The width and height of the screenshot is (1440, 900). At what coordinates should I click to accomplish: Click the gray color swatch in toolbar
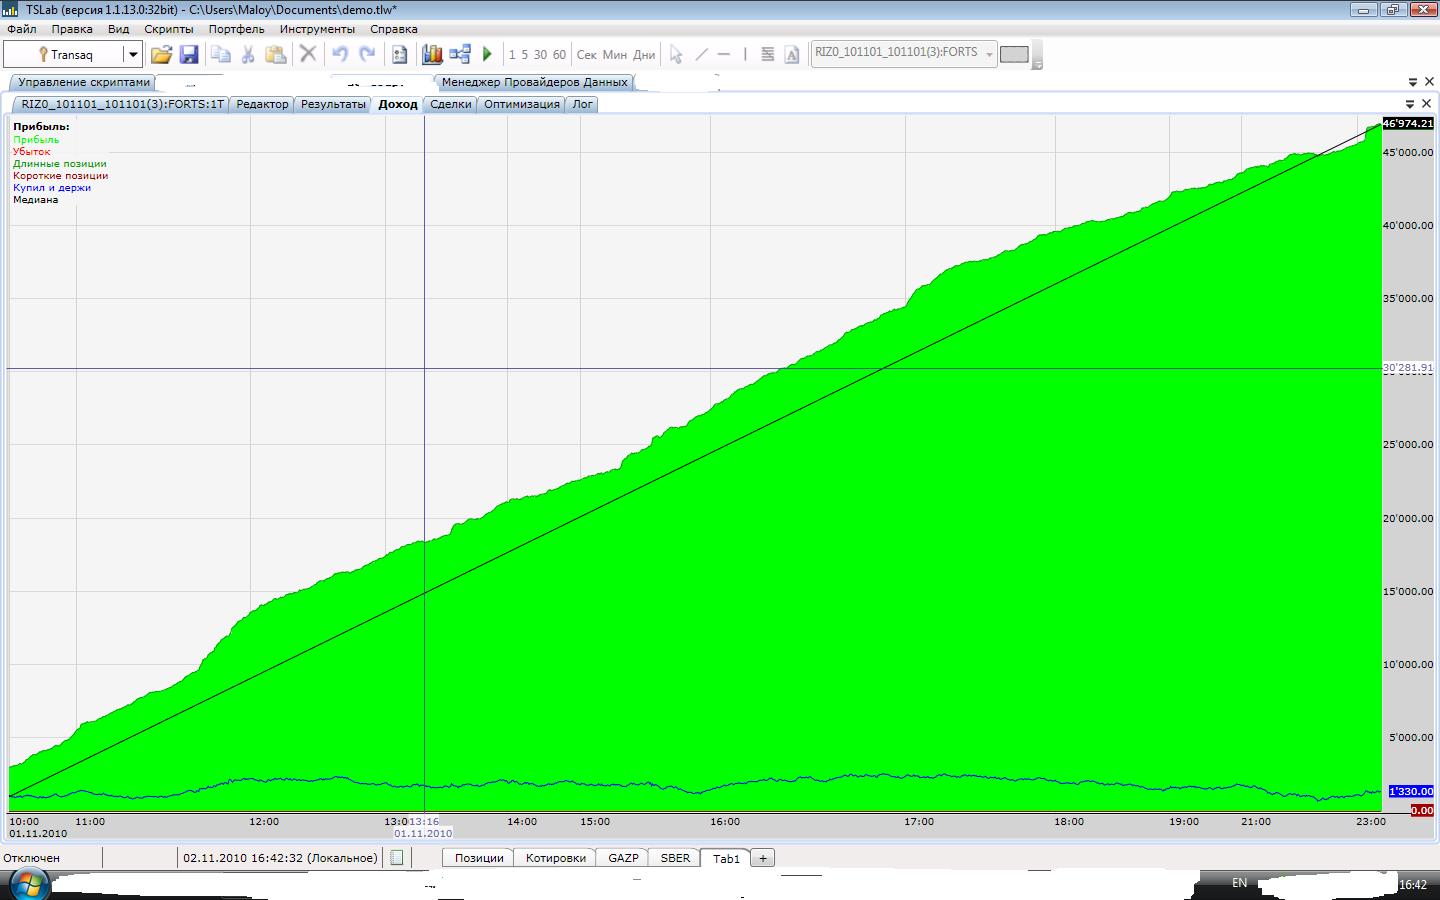[1014, 54]
